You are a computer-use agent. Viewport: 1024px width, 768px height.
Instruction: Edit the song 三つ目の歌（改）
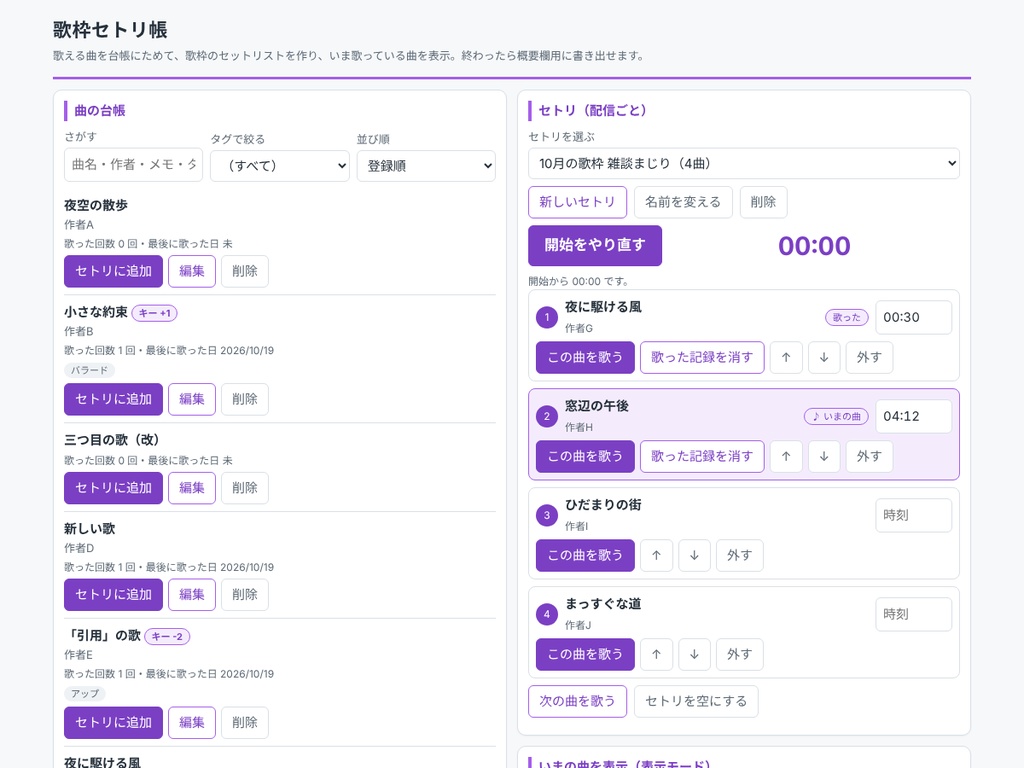(192, 488)
